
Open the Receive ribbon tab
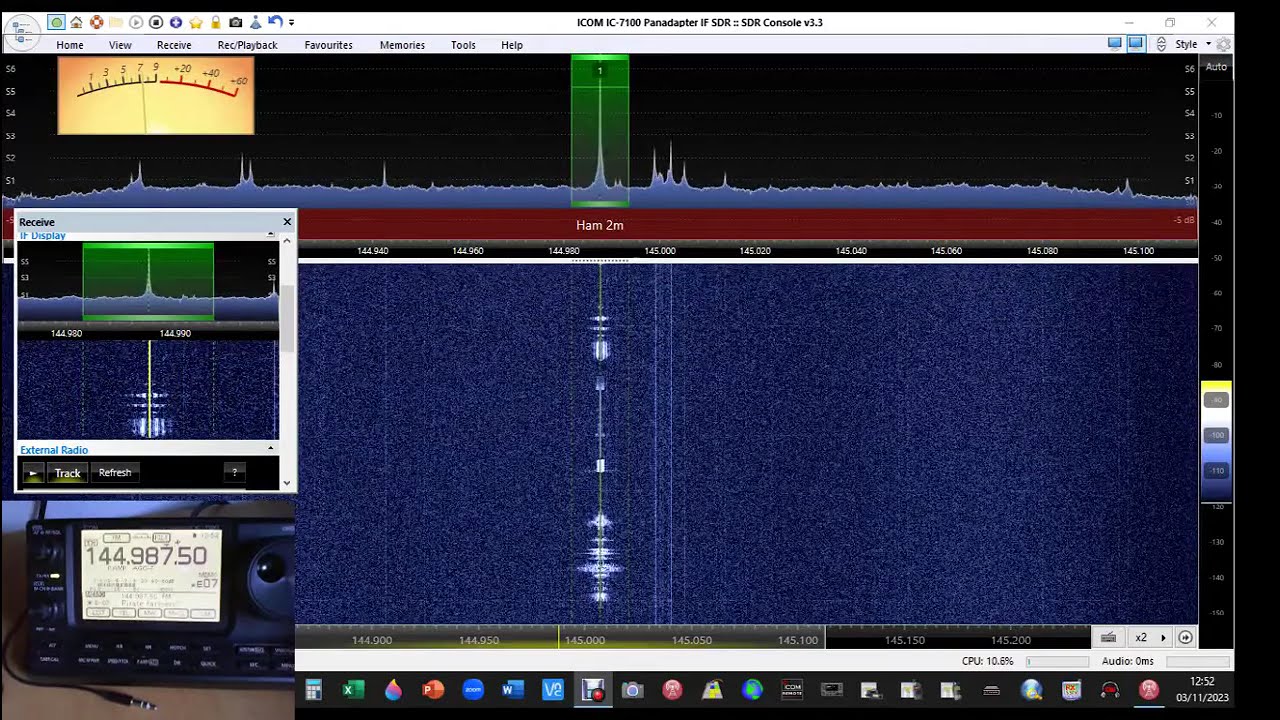pos(174,45)
